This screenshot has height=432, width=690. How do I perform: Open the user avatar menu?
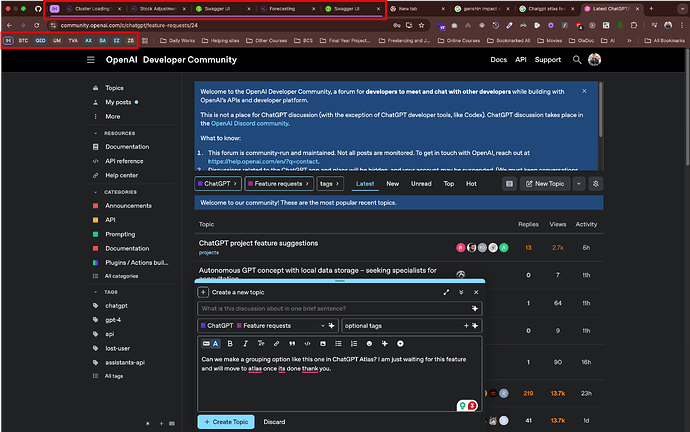coord(594,60)
